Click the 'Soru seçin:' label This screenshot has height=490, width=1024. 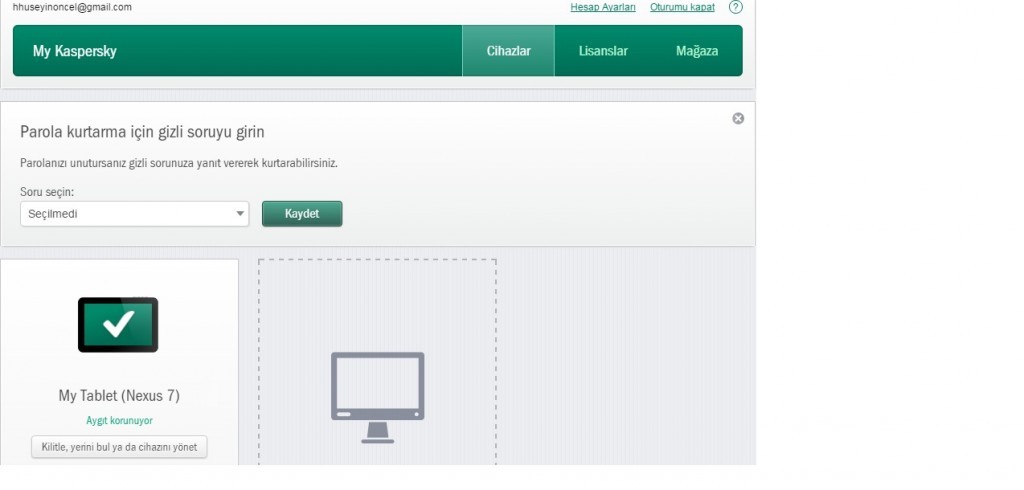(47, 192)
